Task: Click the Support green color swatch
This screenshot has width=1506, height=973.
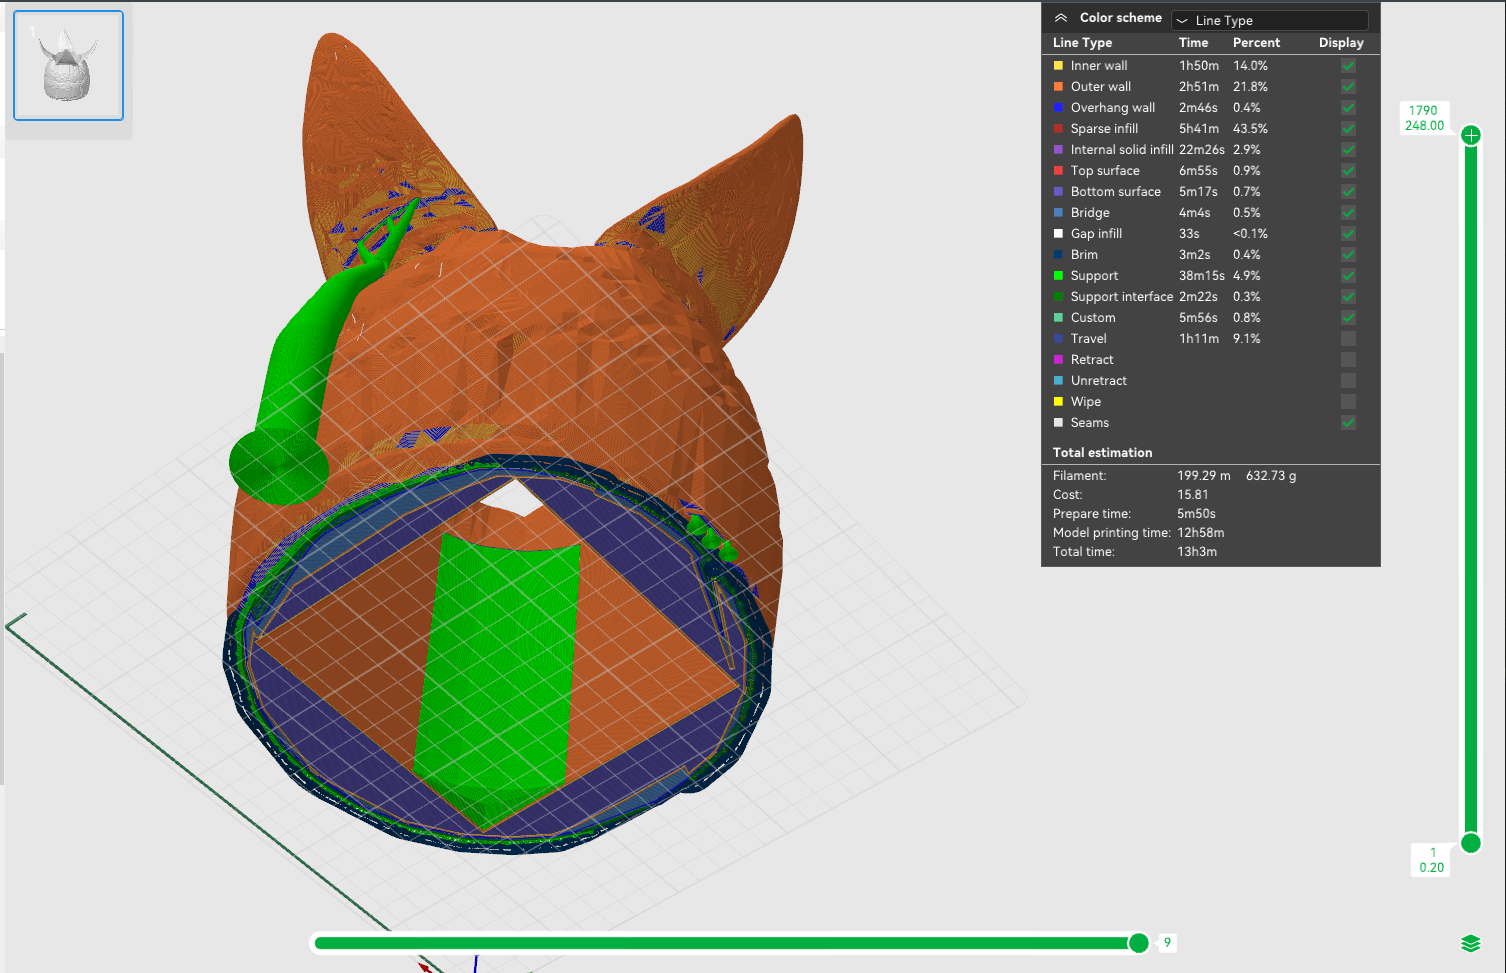Action: point(1058,276)
